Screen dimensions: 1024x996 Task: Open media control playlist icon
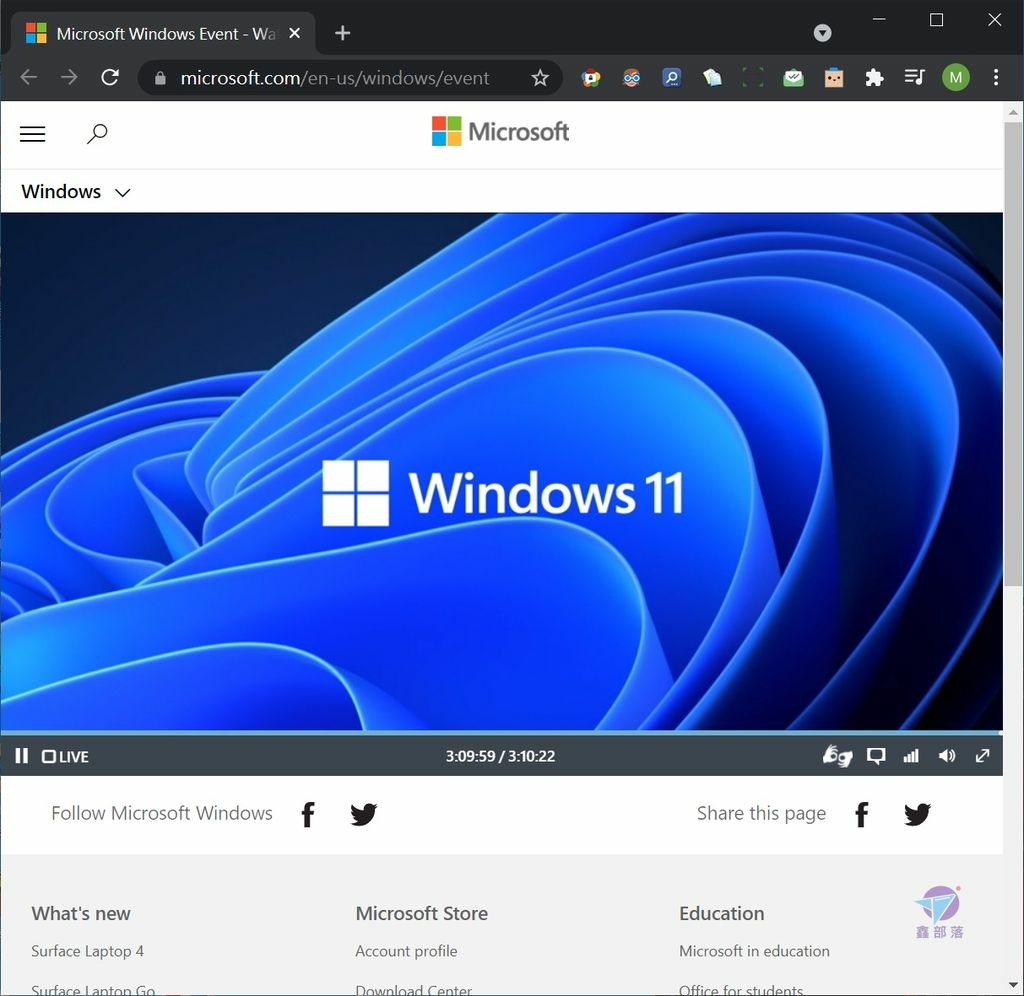[x=914, y=78]
